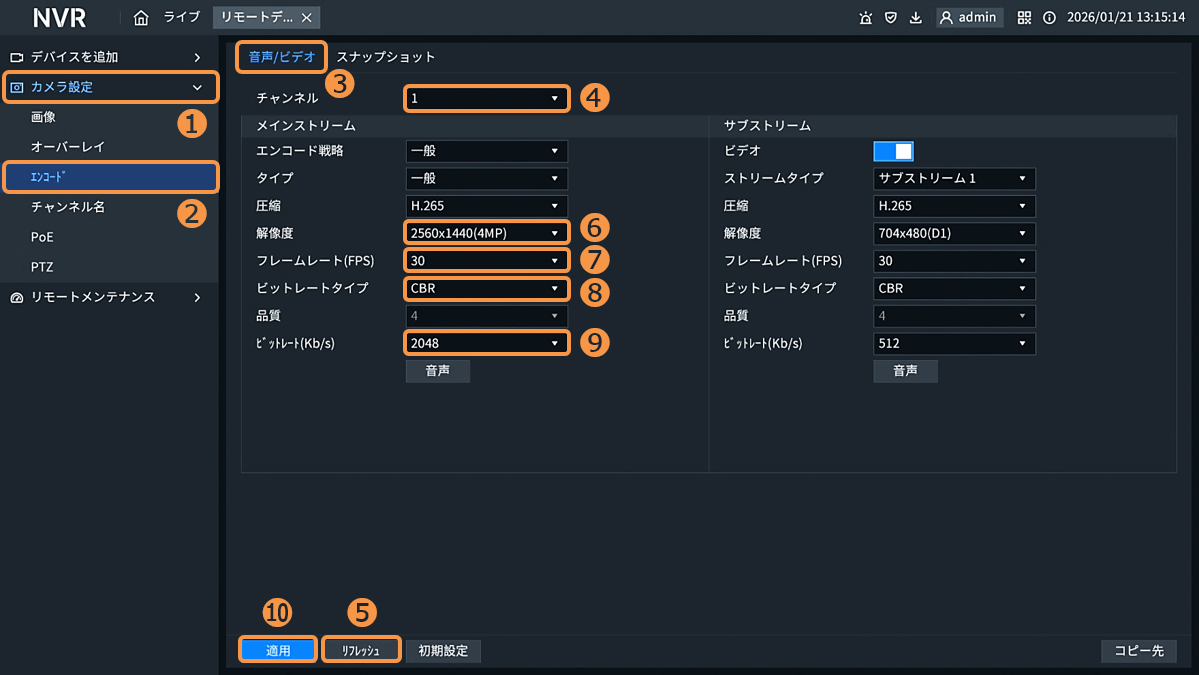
Task: Open the チャンネル dropdown
Action: click(x=487, y=99)
